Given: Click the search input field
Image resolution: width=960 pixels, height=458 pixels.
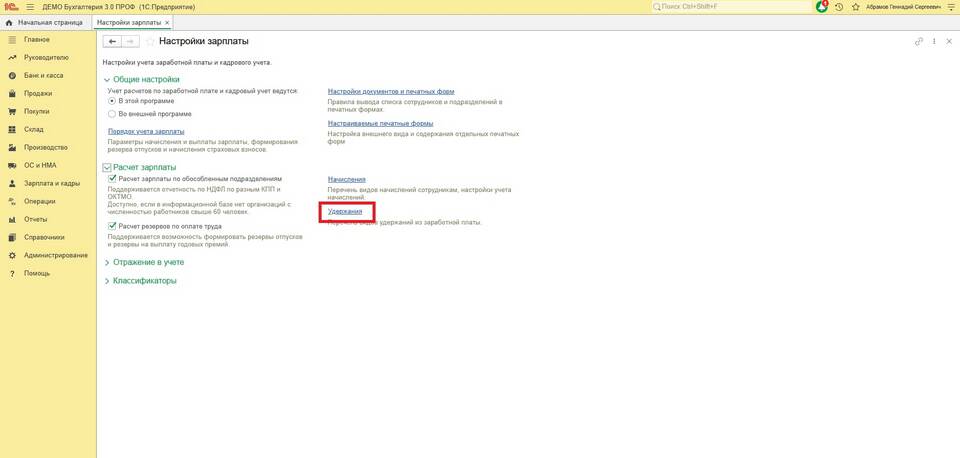Looking at the screenshot, I should point(730,7).
